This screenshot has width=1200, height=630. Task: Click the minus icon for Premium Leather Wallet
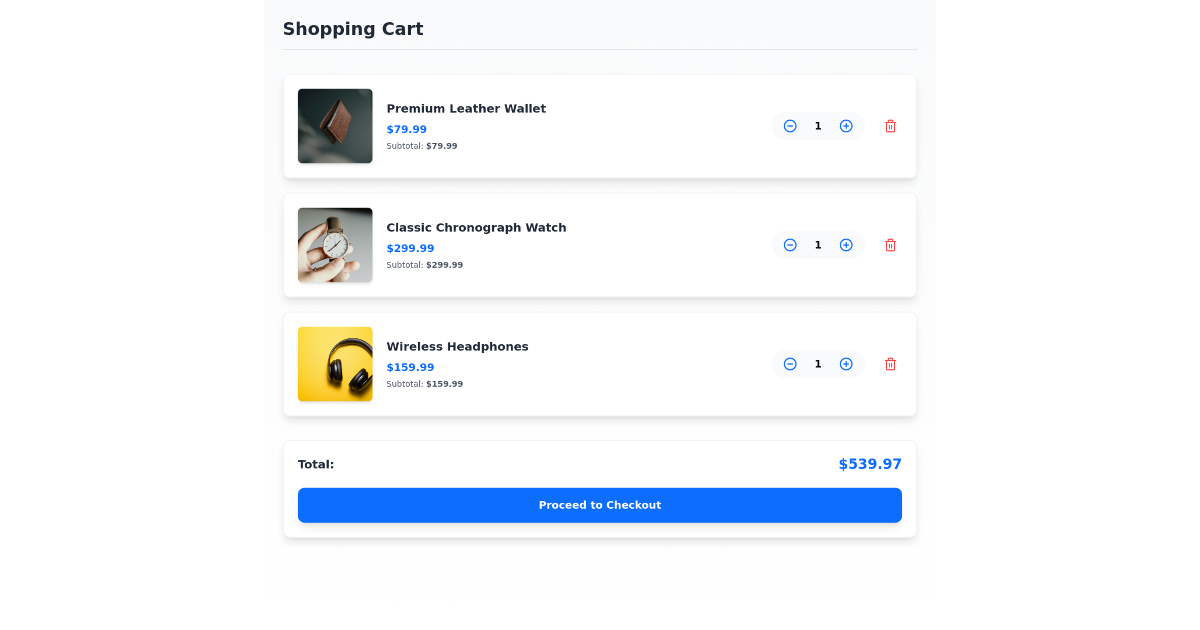coord(790,126)
